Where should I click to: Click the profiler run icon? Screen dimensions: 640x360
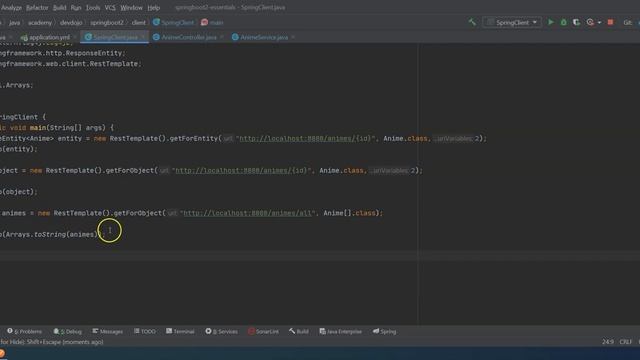(x=590, y=22)
